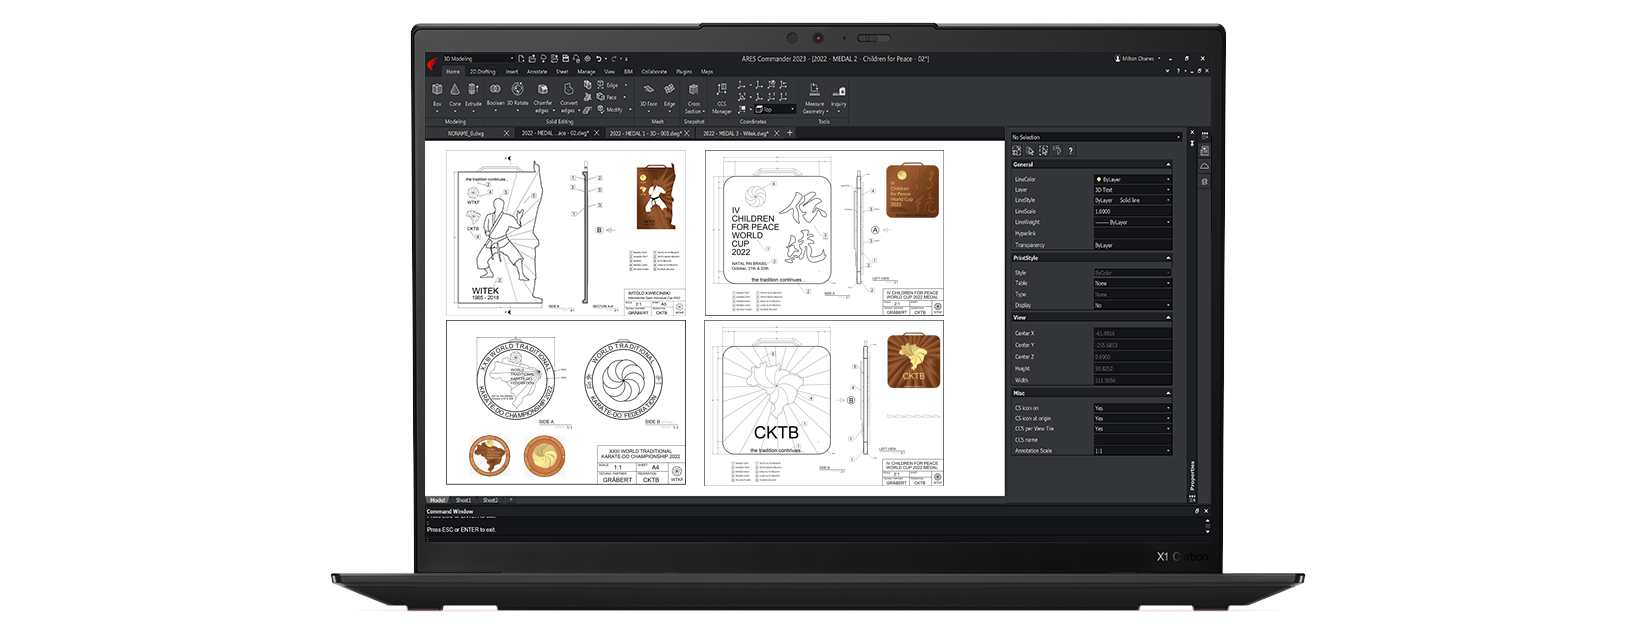The image size is (1640, 636).
Task: Switch to the Insert ribbon tab
Action: point(512,72)
